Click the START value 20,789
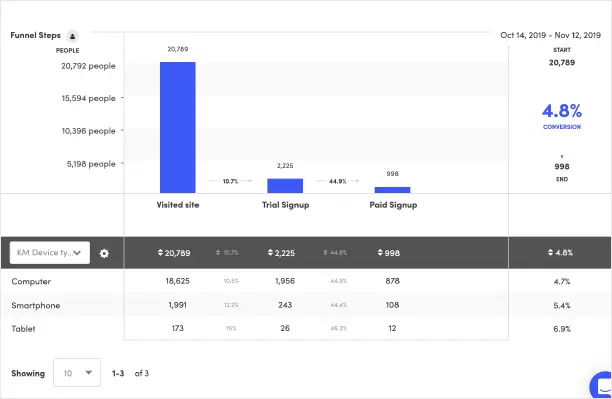Screen dimensions: 612x399 [562, 62]
